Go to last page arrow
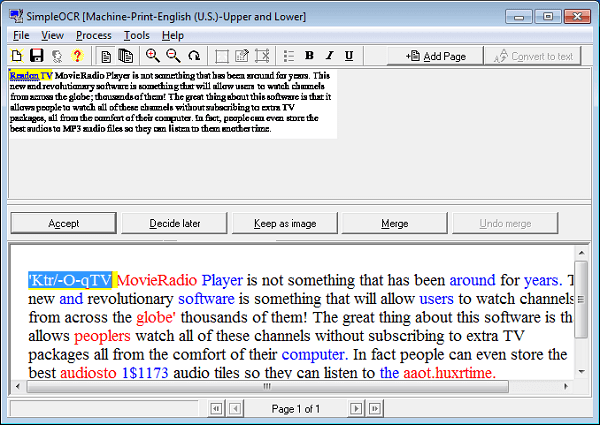Screen dimensions: 600x425 point(375,409)
